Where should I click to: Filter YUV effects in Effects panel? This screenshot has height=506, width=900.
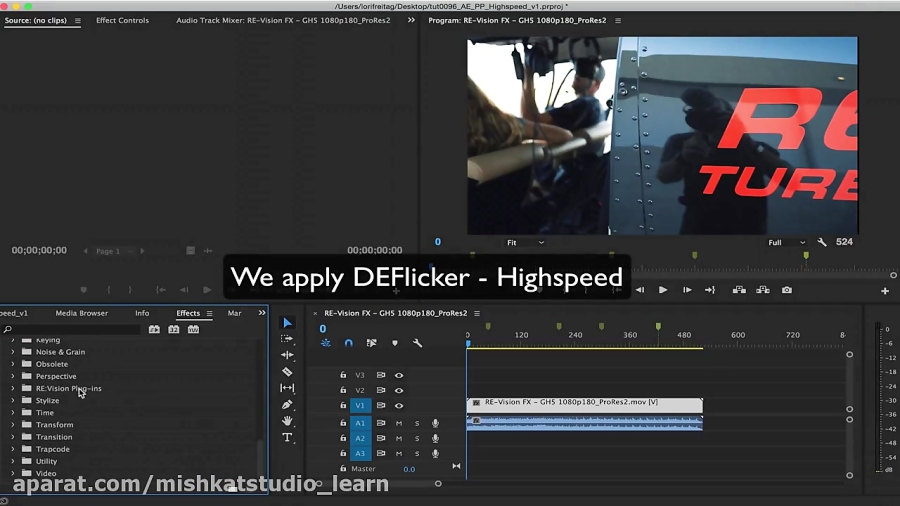tap(193, 329)
